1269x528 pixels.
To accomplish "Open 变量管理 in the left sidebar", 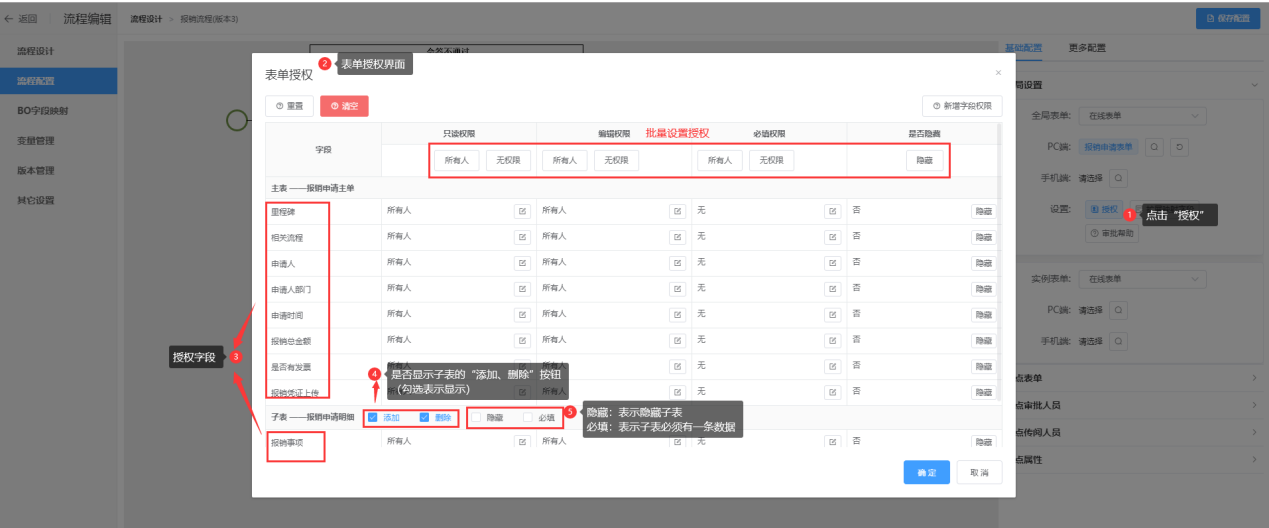I will click(36, 140).
